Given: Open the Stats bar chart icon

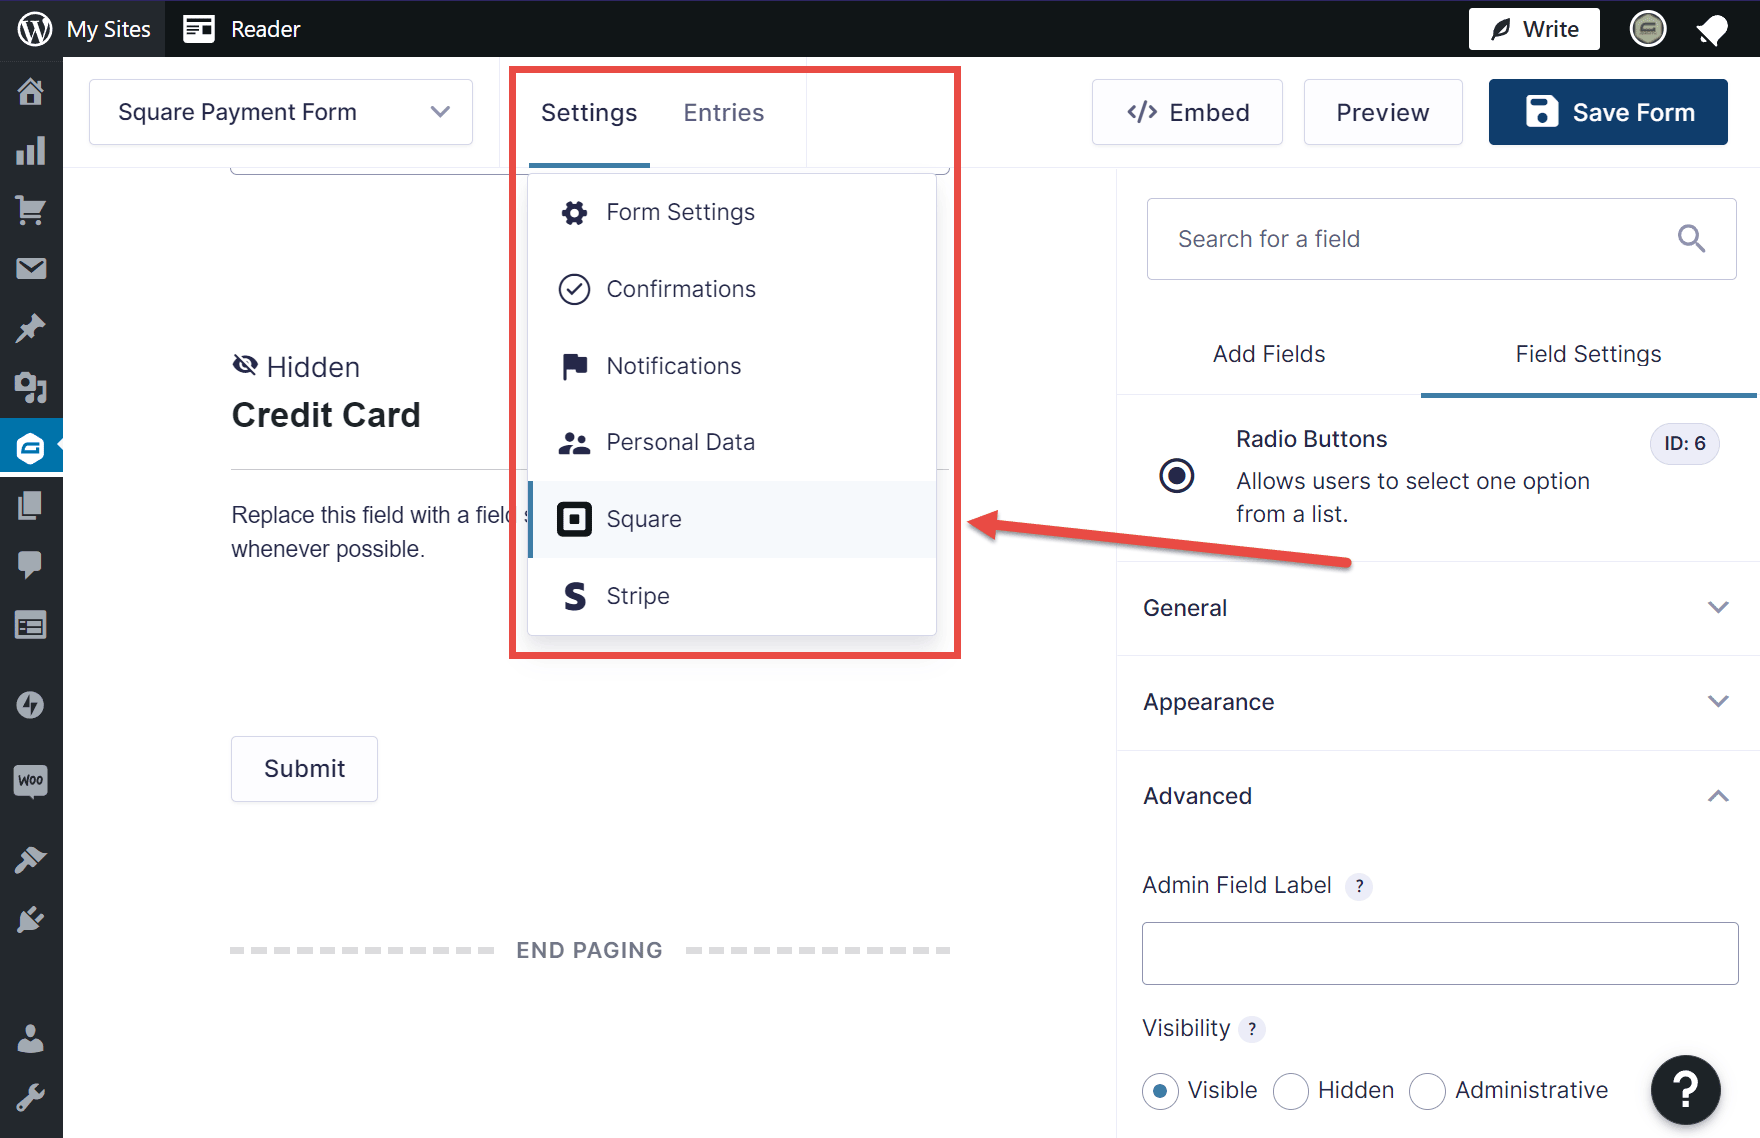Looking at the screenshot, I should click(31, 151).
